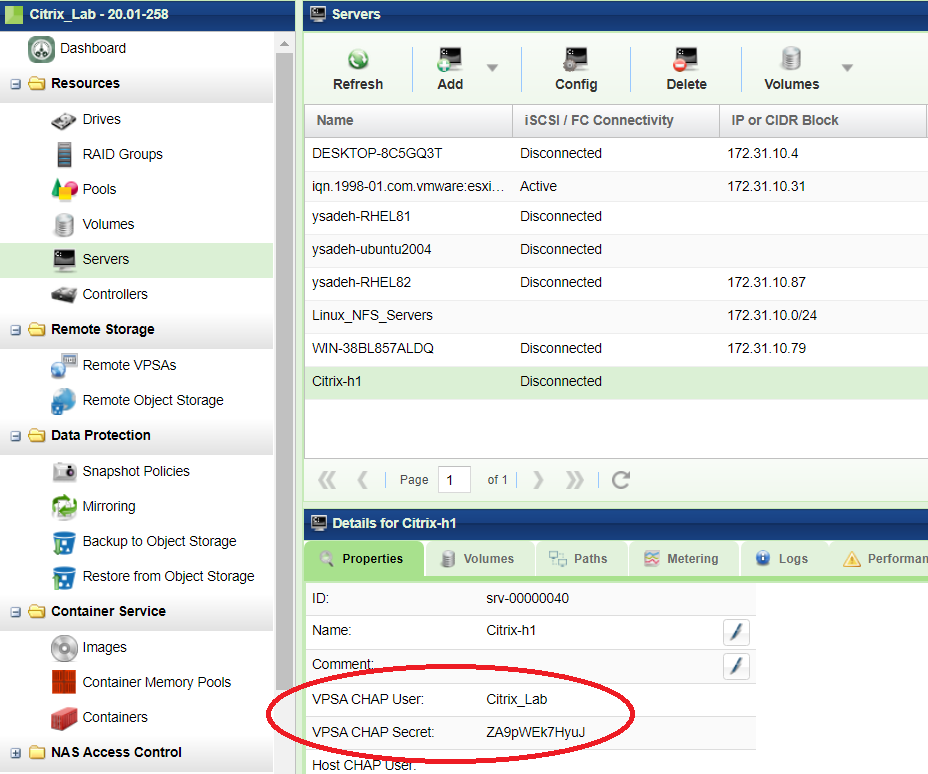The height and width of the screenshot is (774, 928).
Task: Click the VPSA CHAP Secret value
Action: tap(536, 733)
